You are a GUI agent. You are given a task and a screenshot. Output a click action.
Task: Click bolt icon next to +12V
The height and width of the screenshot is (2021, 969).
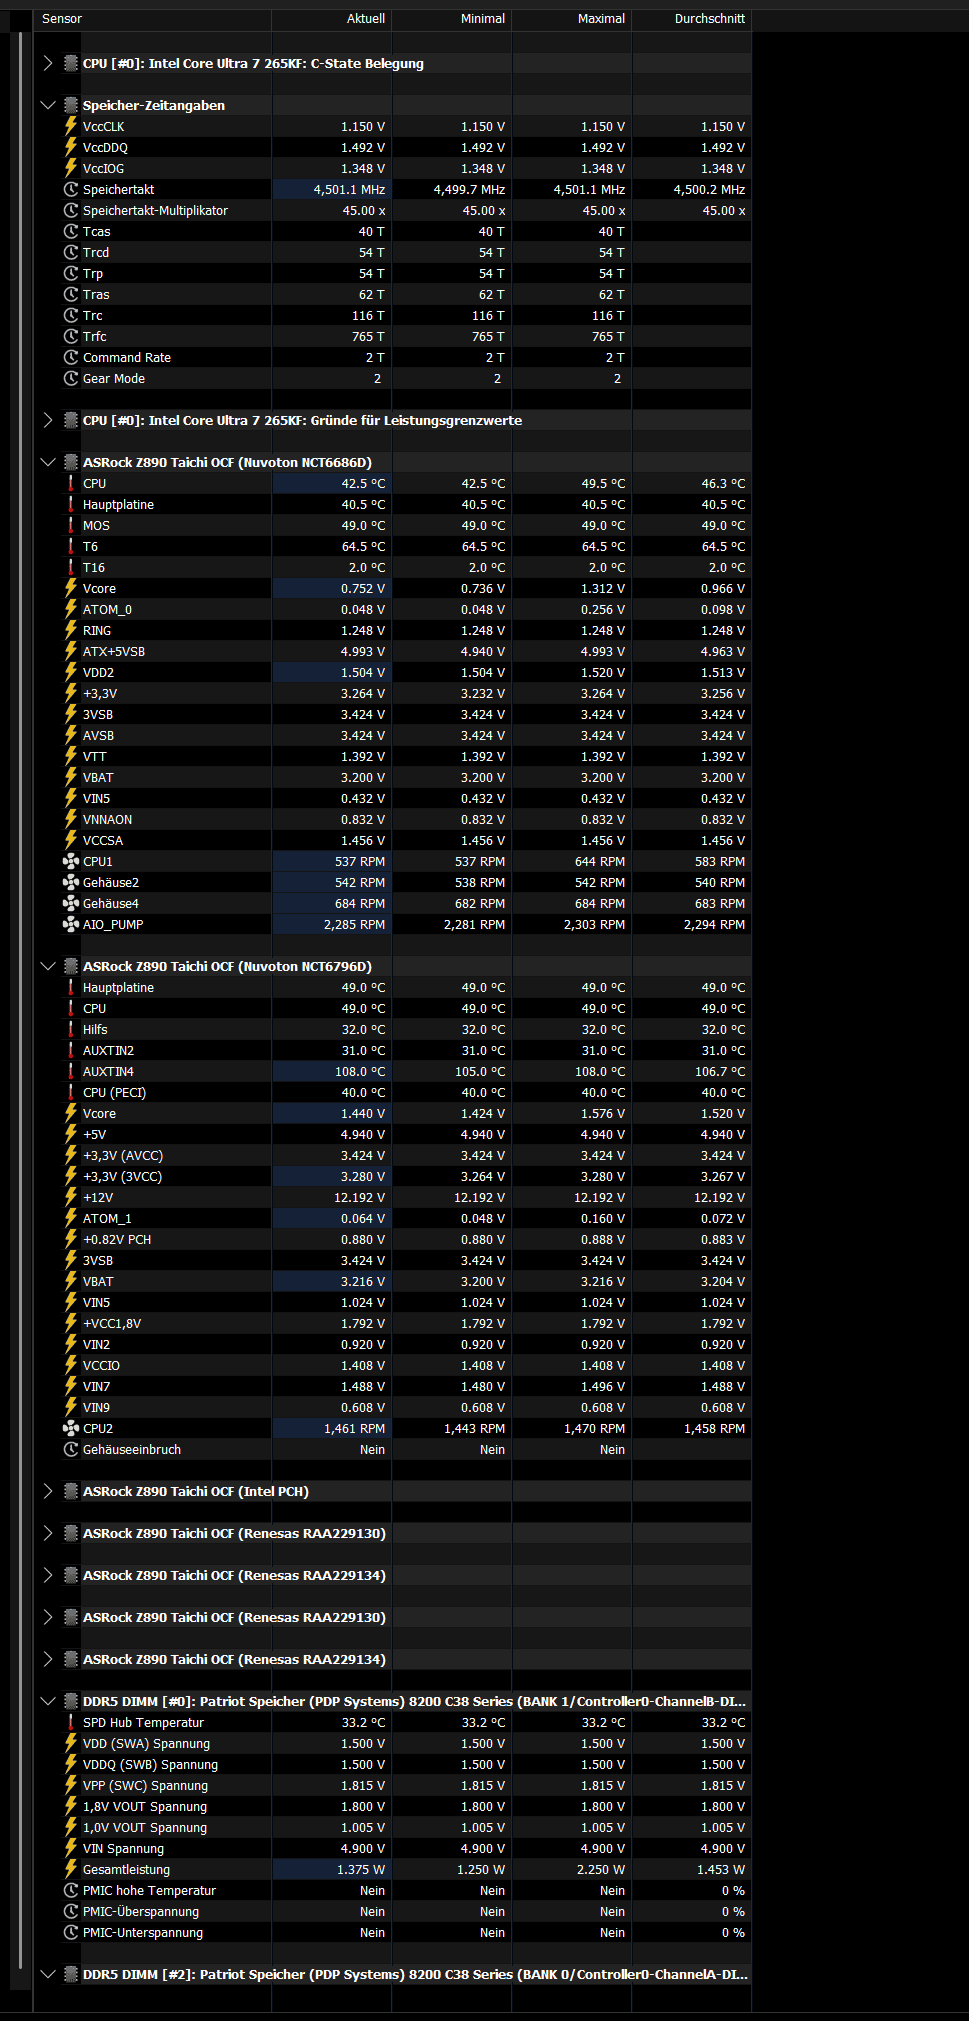(71, 1197)
